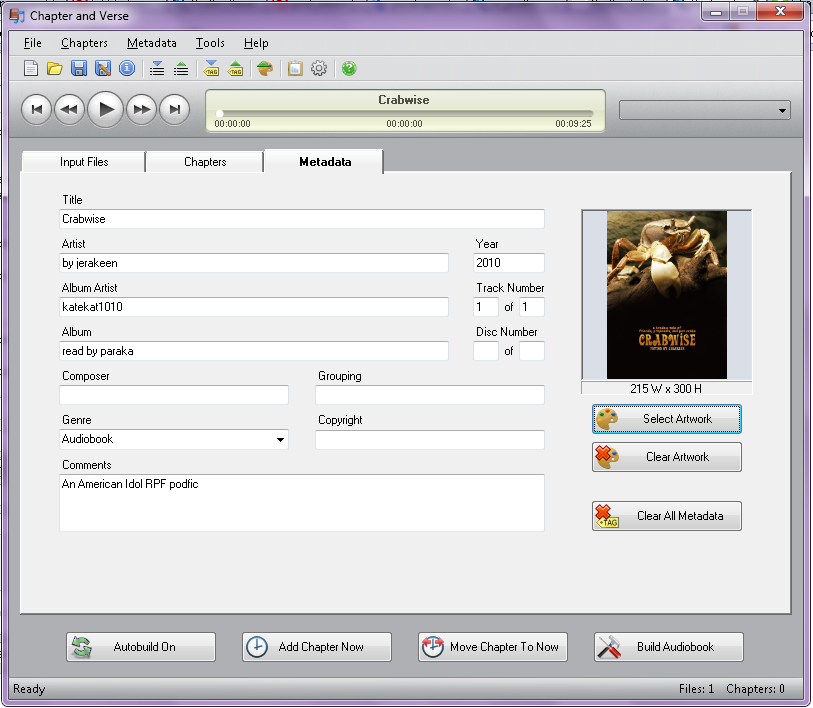Open the Metadata menu in menu bar
813x708 pixels.
pos(151,43)
